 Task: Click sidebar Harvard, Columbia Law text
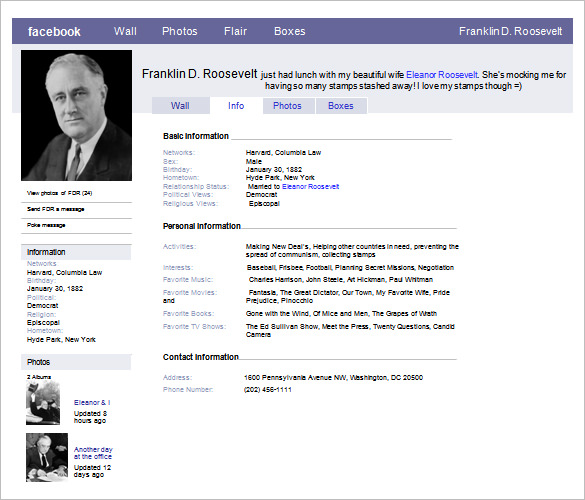coord(64,272)
